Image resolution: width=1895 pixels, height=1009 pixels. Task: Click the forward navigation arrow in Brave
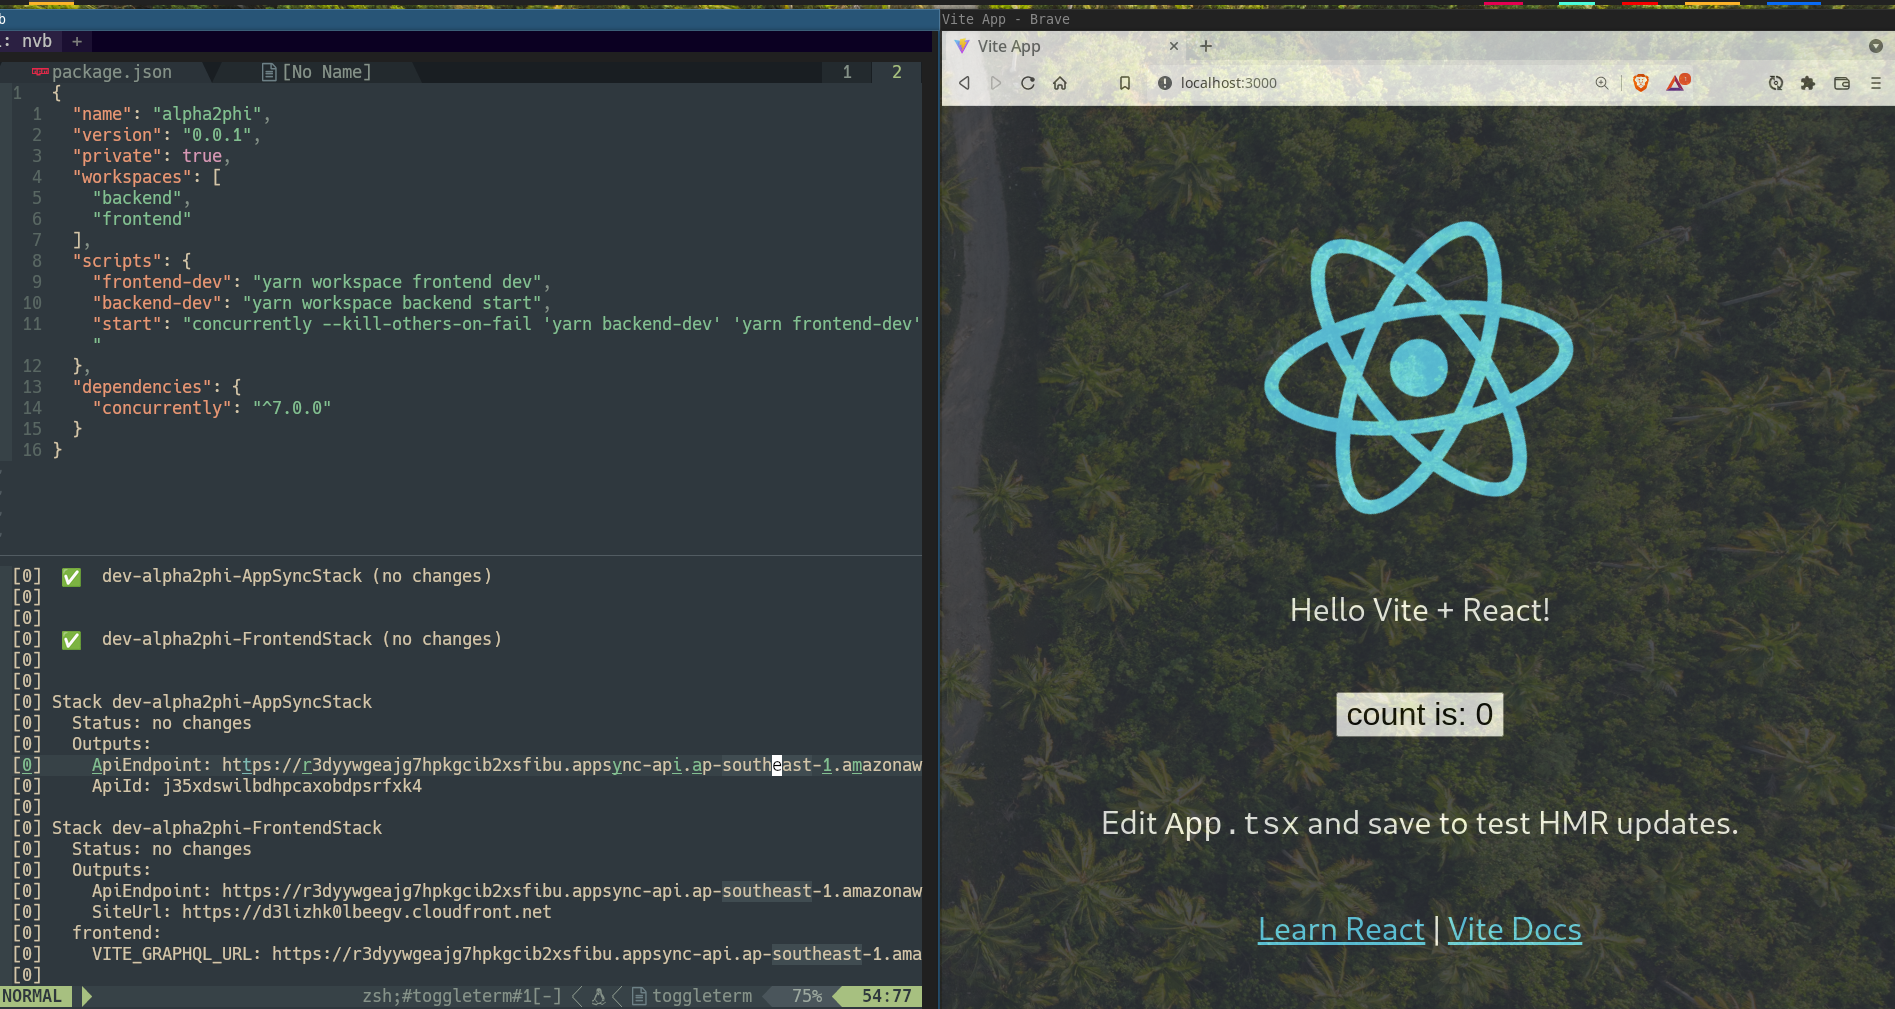[x=996, y=83]
